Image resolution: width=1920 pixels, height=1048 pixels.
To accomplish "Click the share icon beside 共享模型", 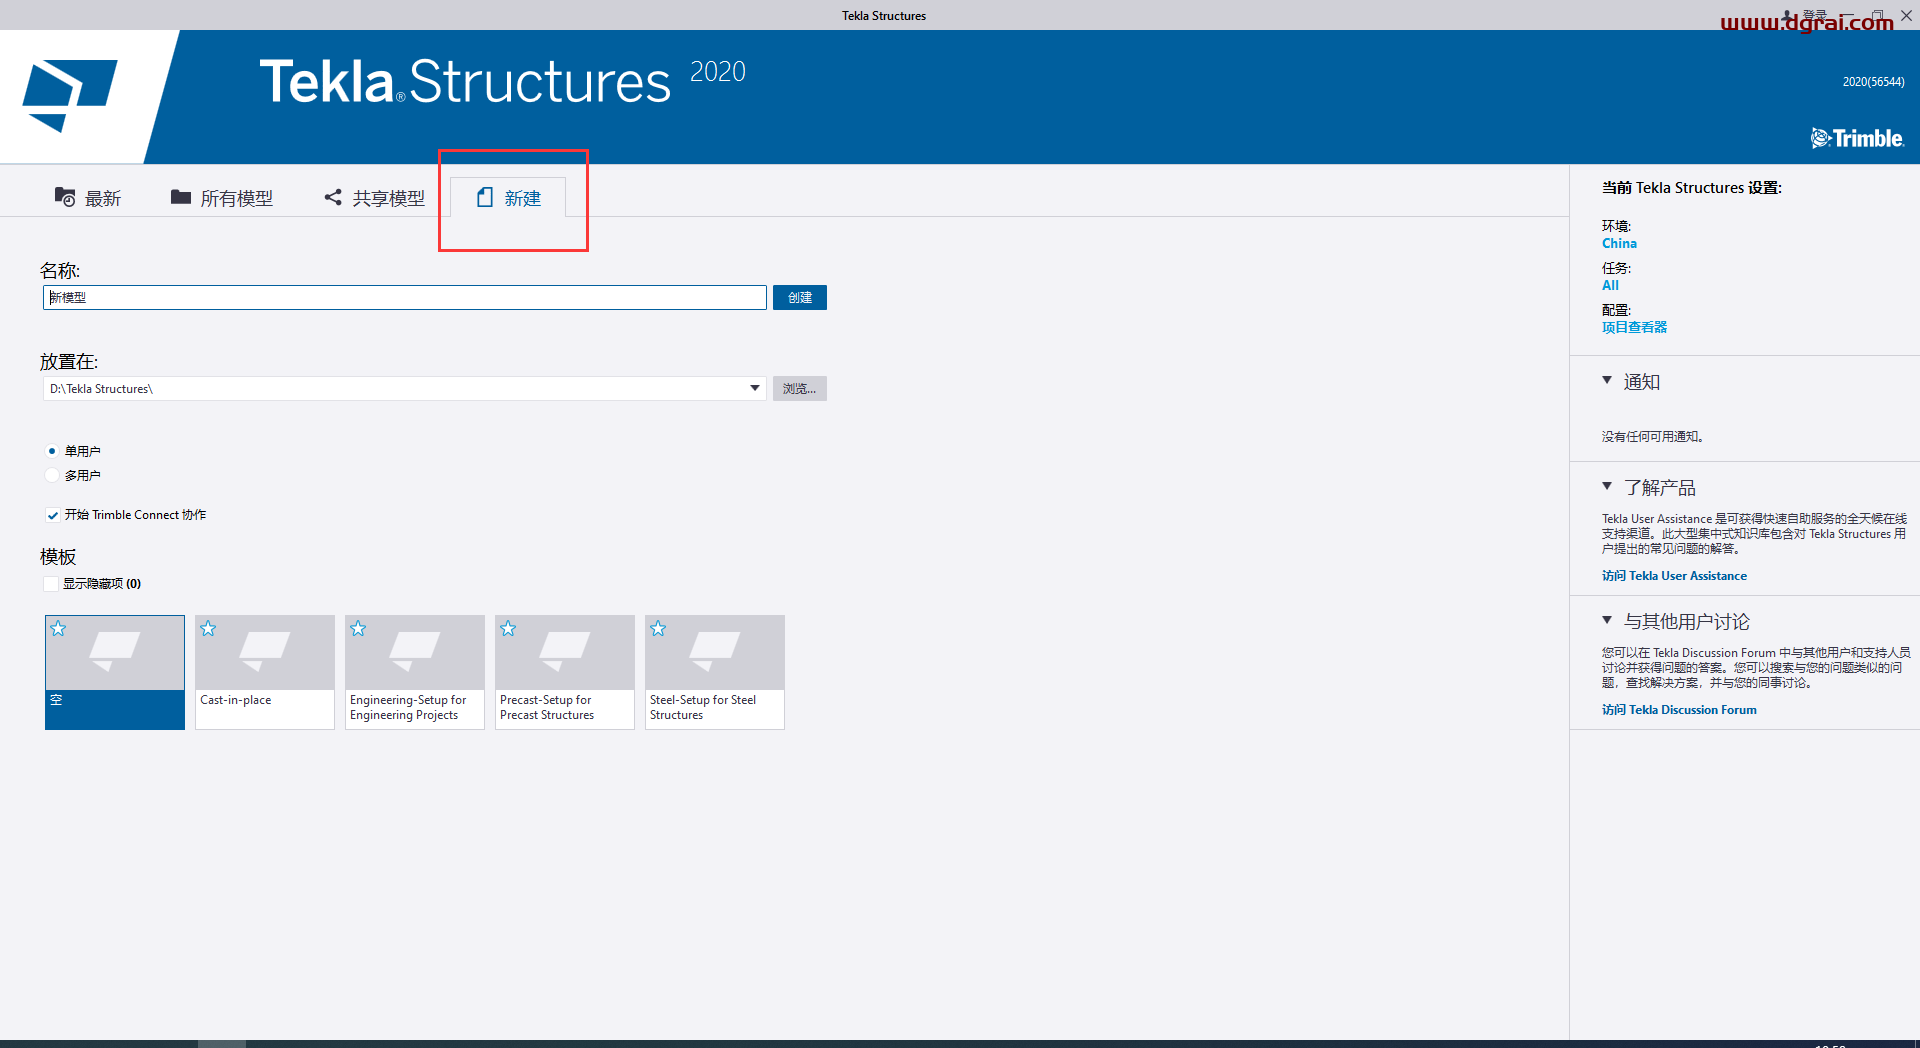I will tap(333, 197).
